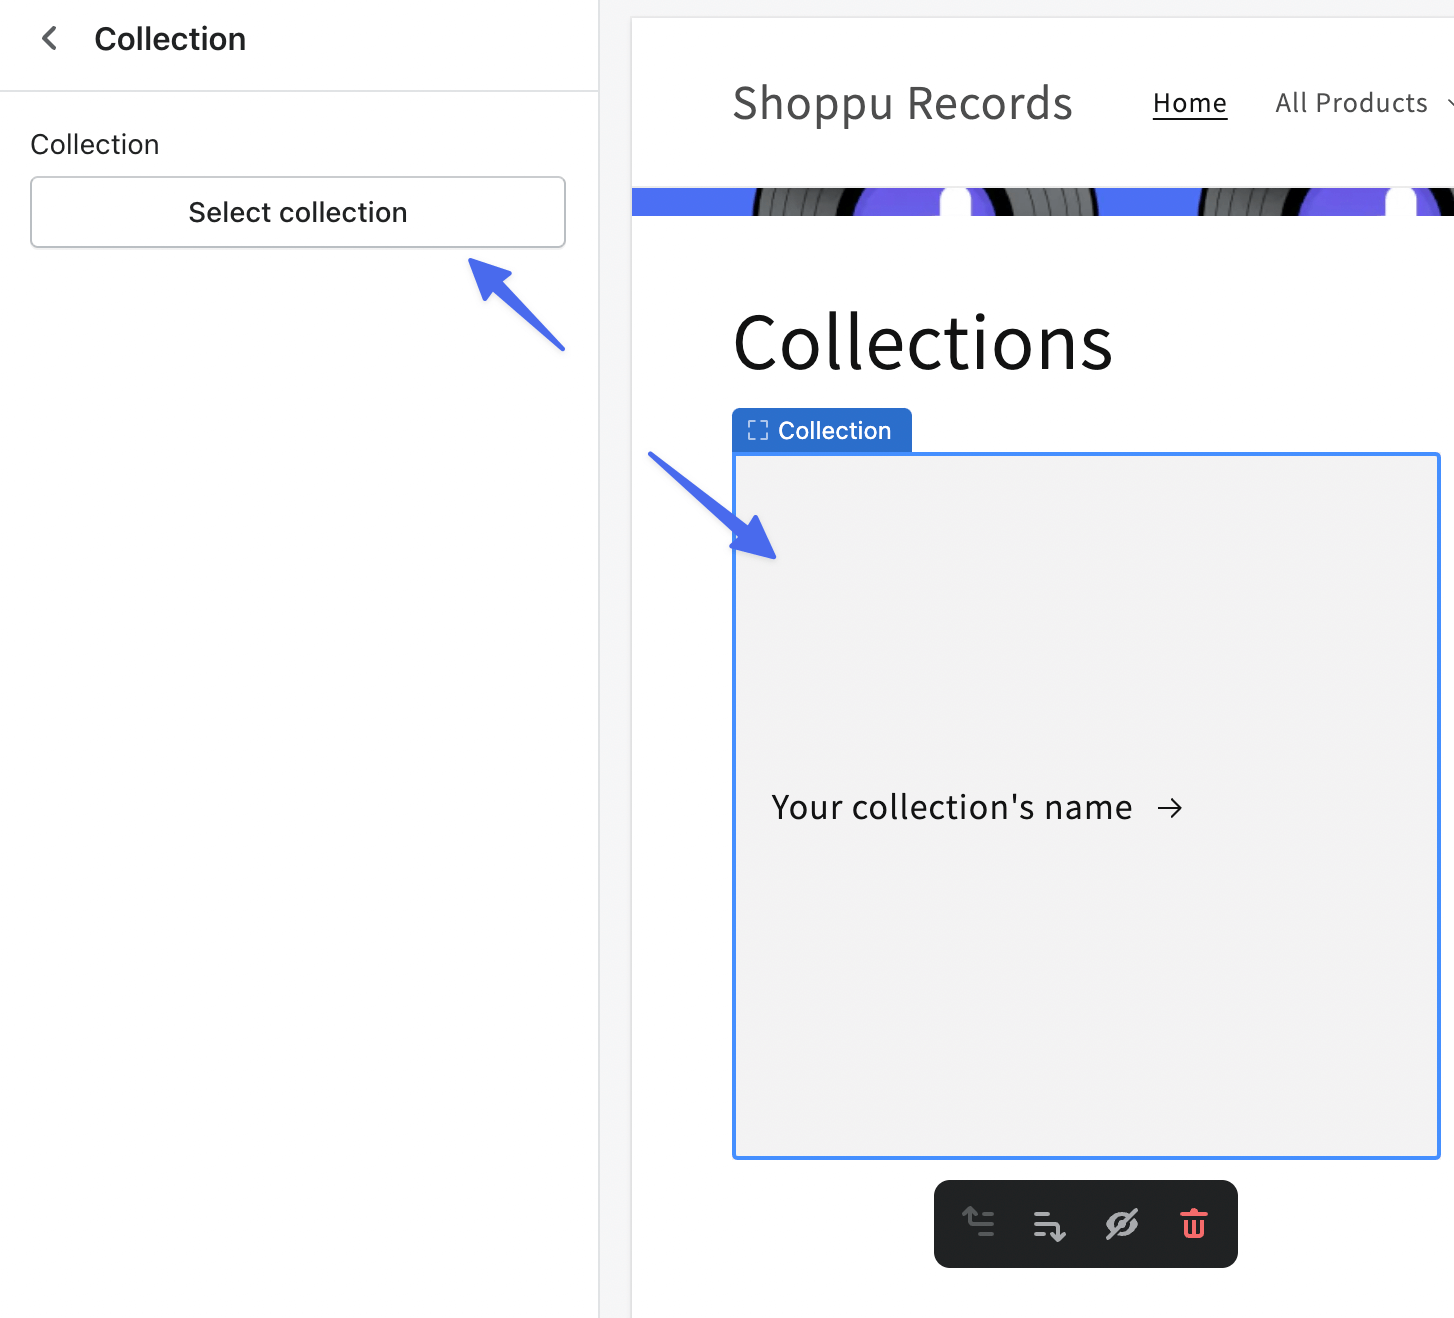Click the select parent element icon

click(x=978, y=1224)
